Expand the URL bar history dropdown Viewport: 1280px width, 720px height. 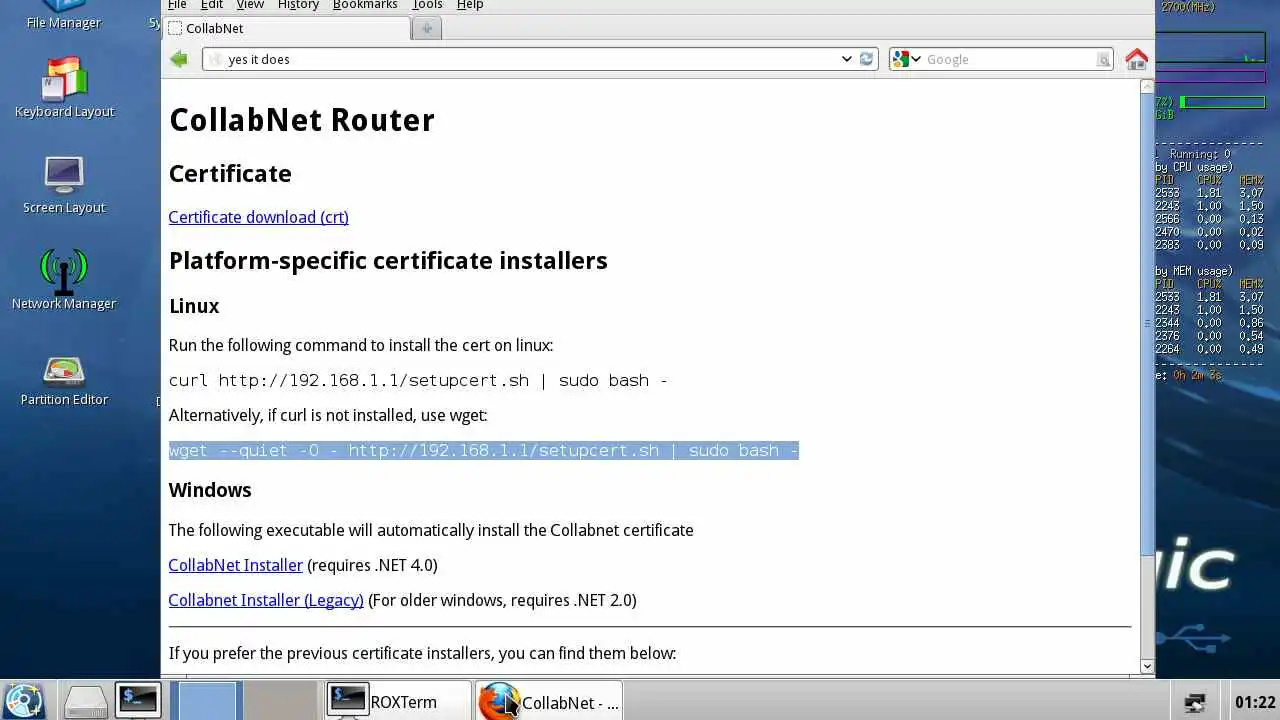coord(846,59)
